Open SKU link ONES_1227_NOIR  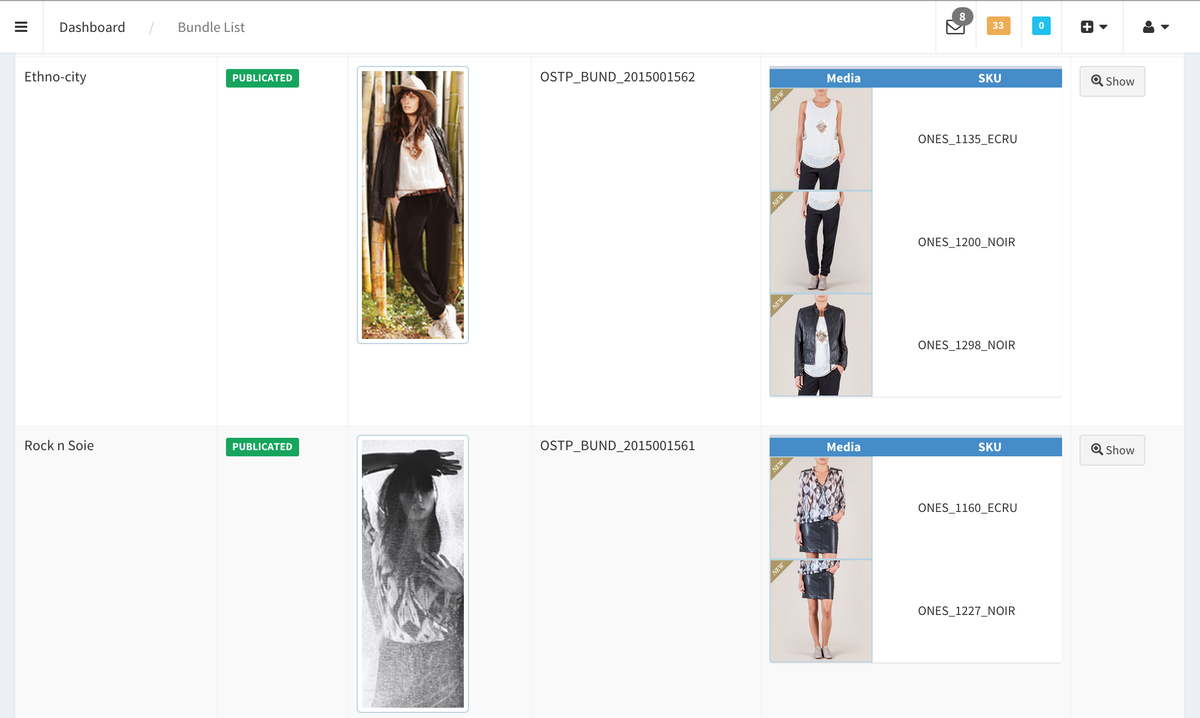(x=966, y=610)
